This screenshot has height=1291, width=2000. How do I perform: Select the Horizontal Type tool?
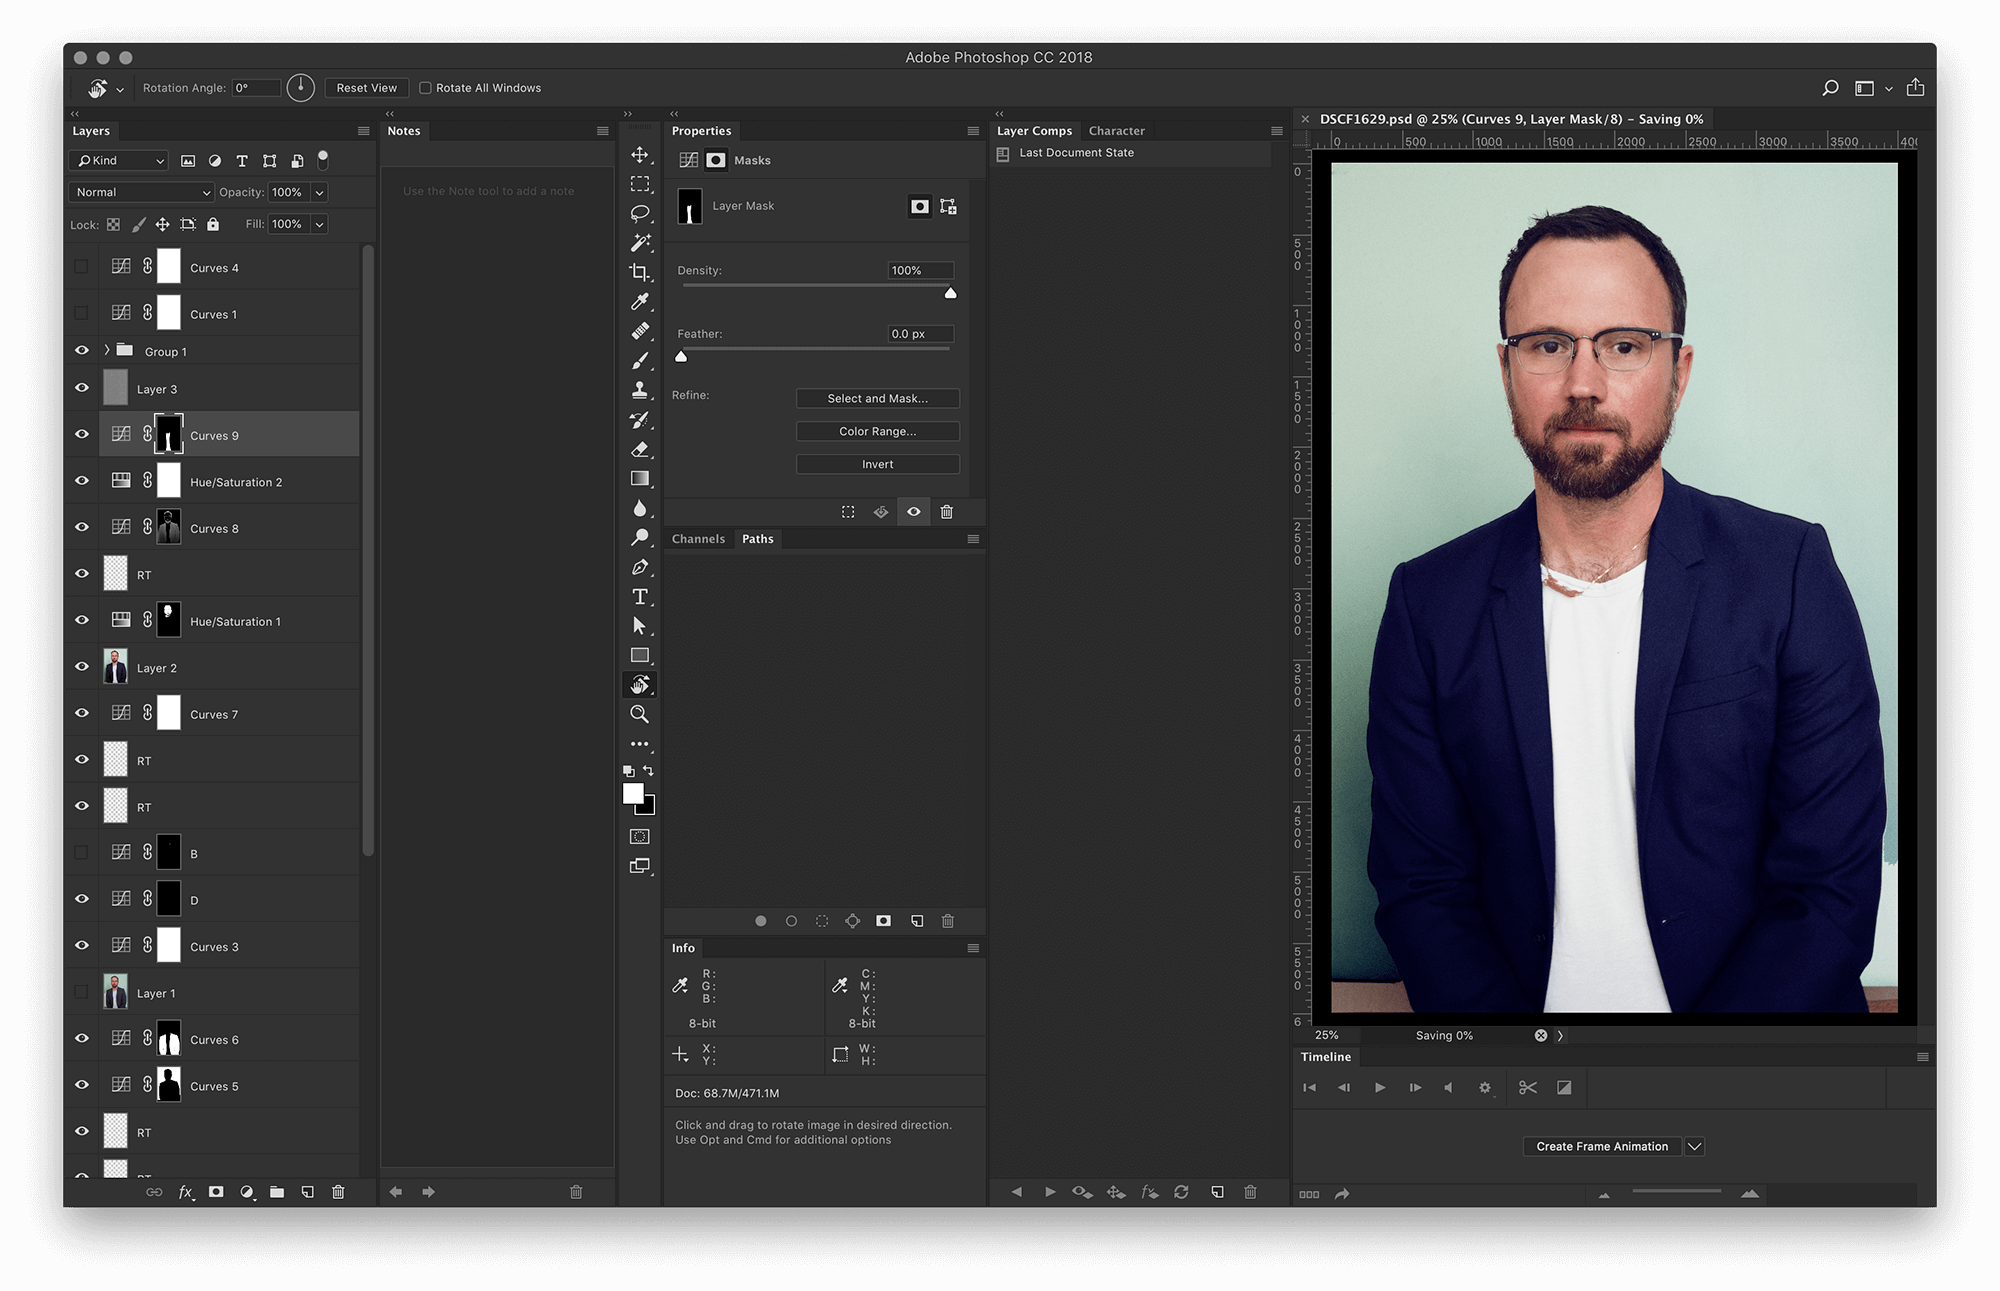pyautogui.click(x=640, y=597)
